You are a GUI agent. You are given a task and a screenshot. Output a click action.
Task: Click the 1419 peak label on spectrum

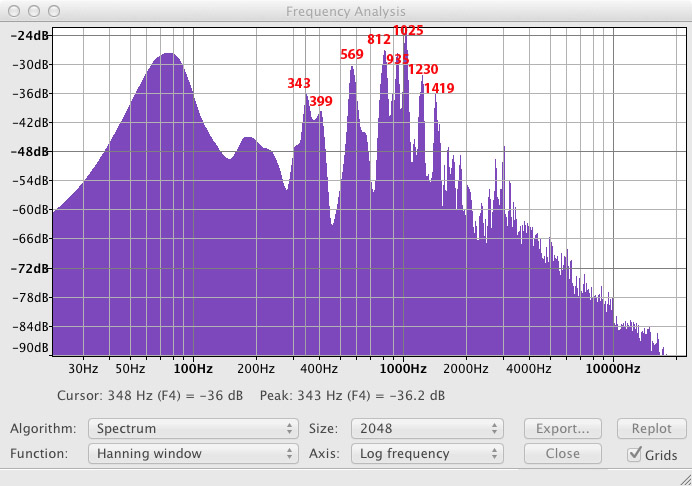point(439,88)
